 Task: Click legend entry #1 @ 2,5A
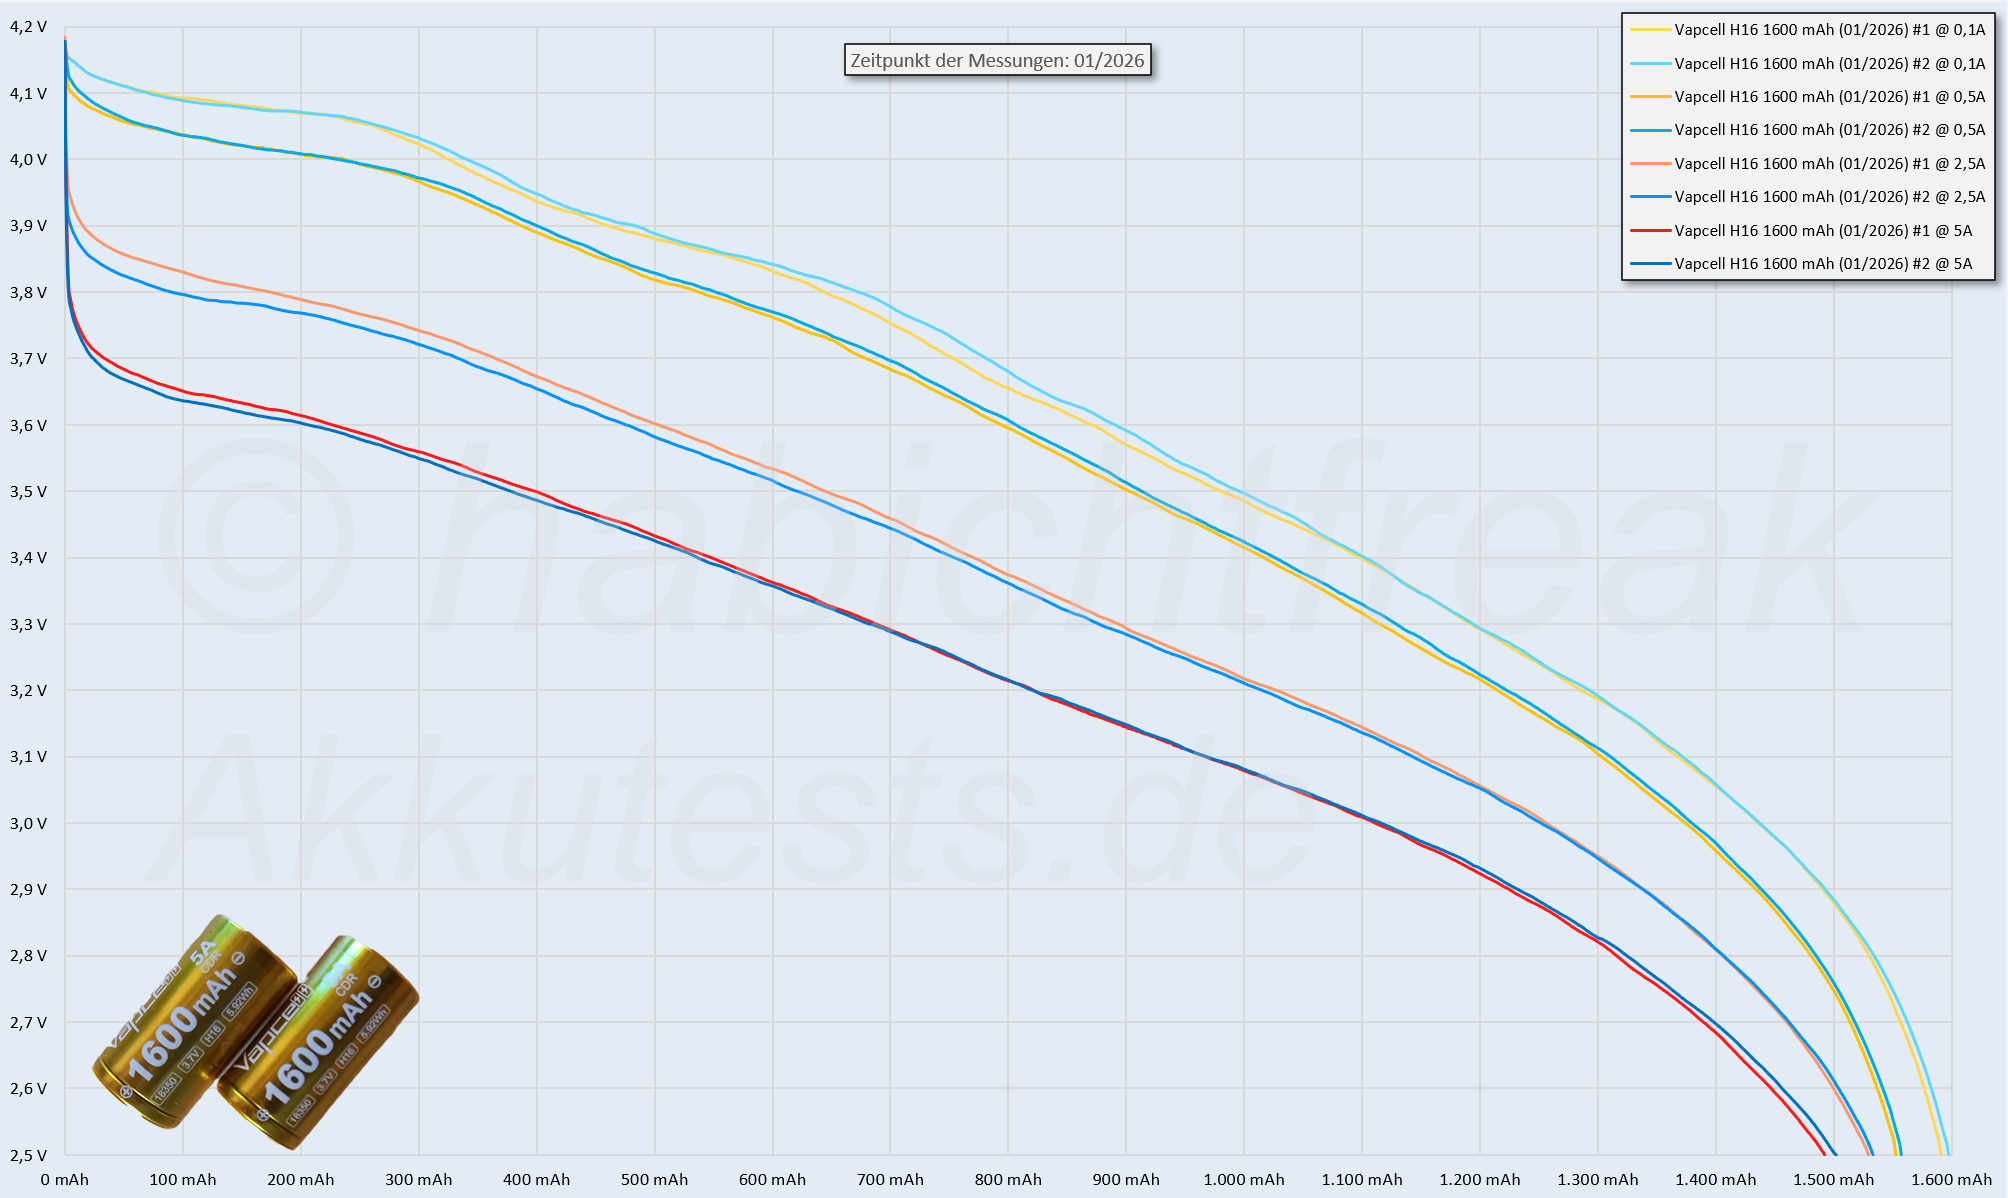[1828, 163]
